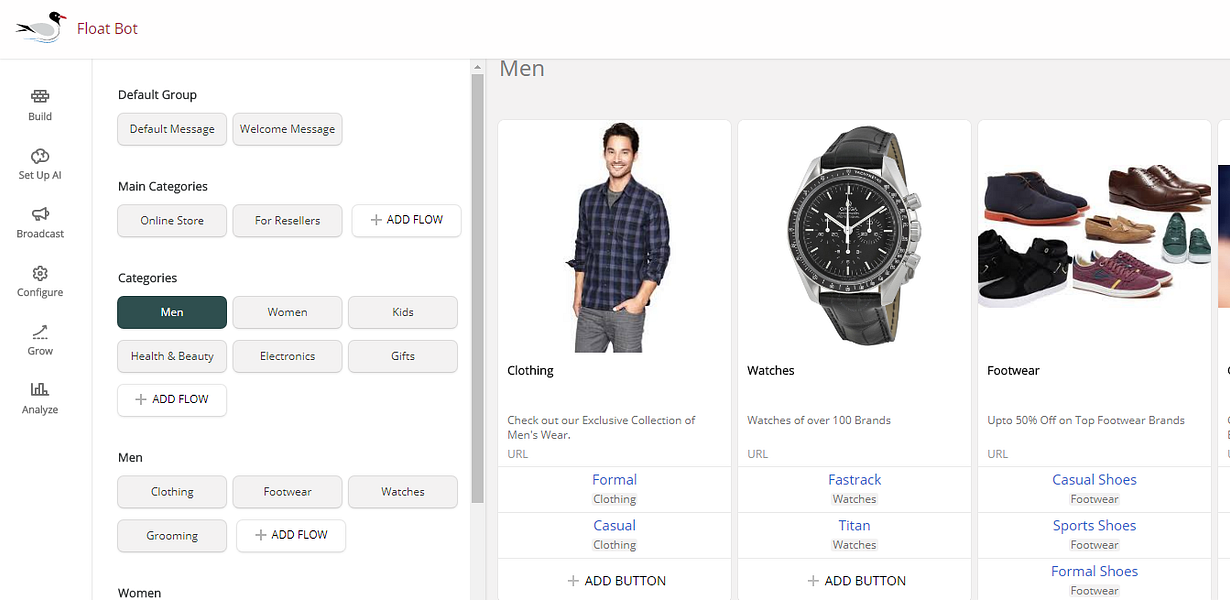Open the Broadcast megaphone icon
This screenshot has height=600, width=1230.
(40, 214)
